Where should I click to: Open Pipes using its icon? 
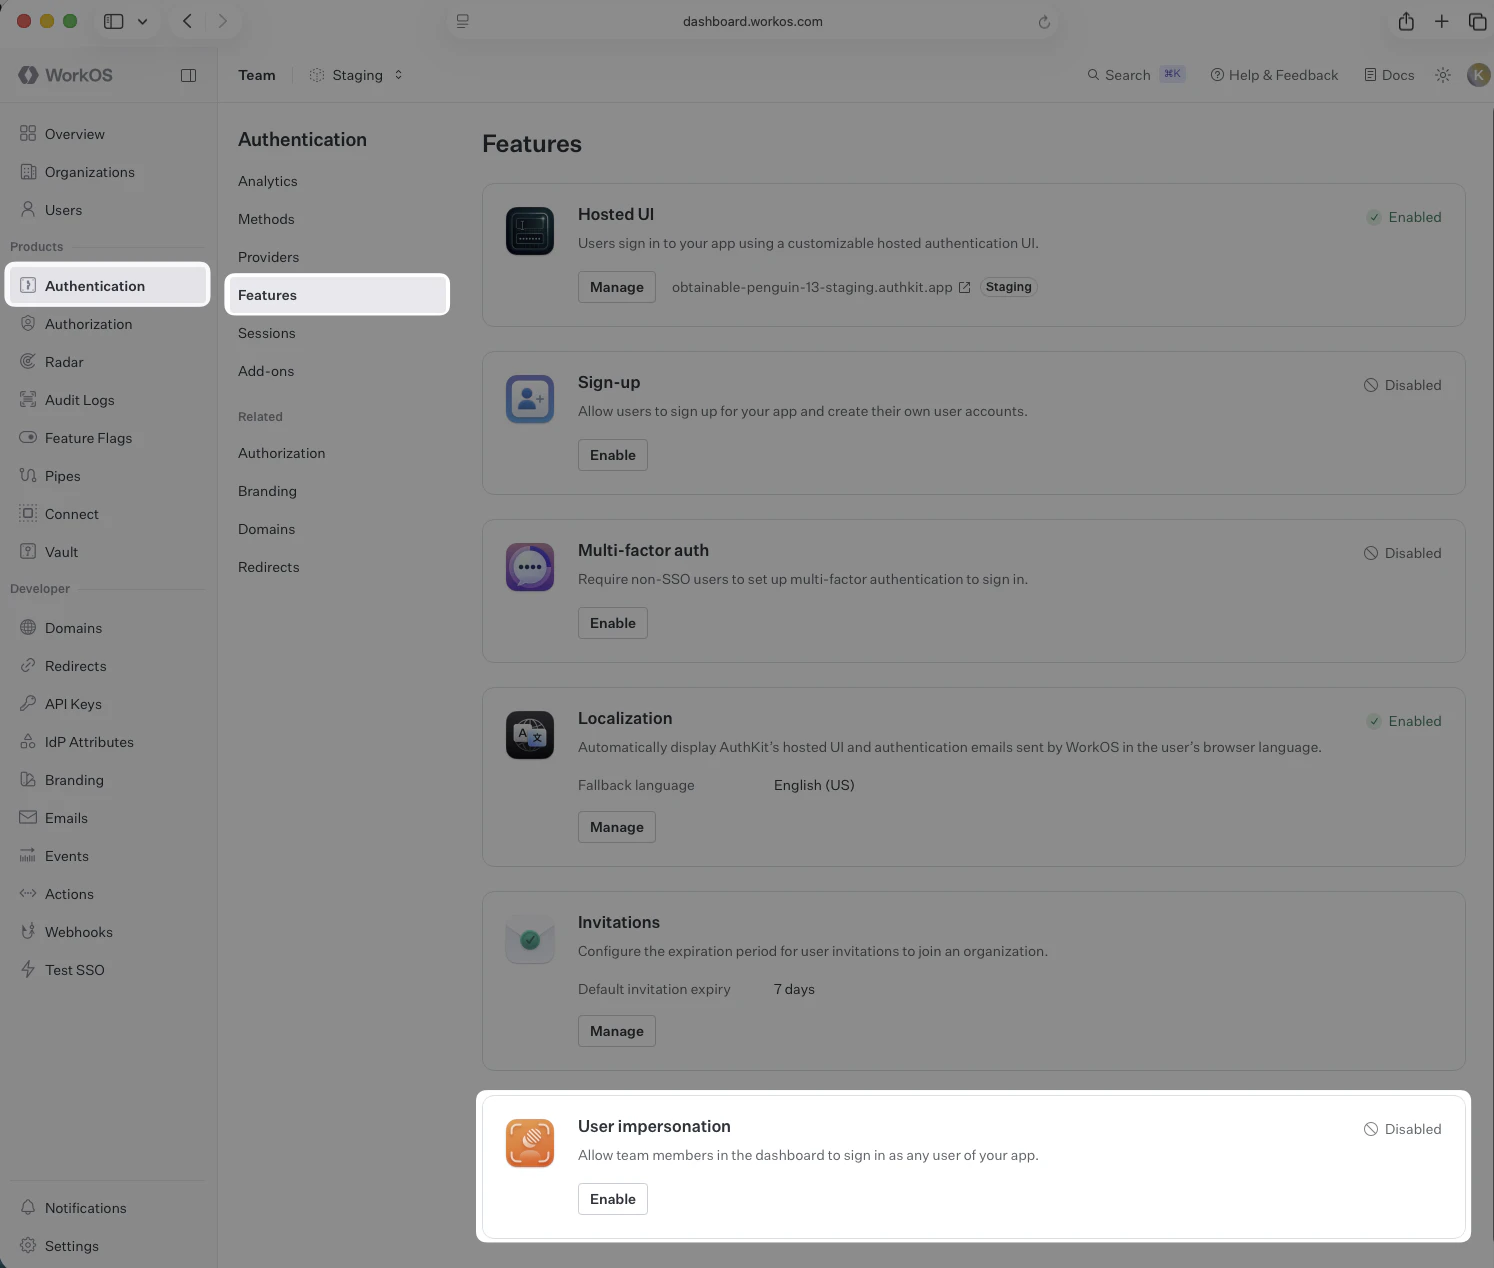point(28,476)
